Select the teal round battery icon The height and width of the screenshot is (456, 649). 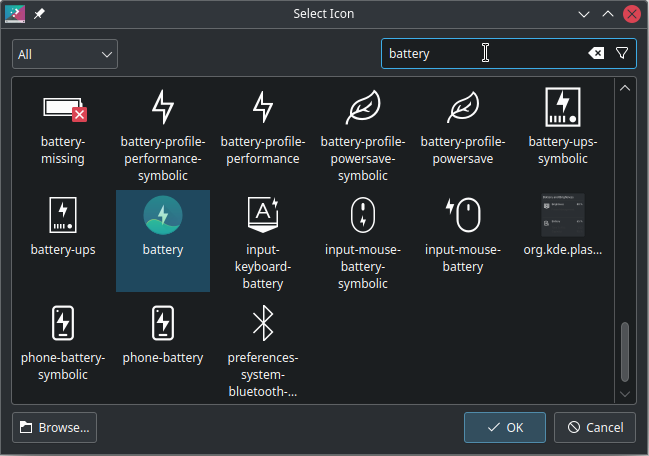(163, 215)
